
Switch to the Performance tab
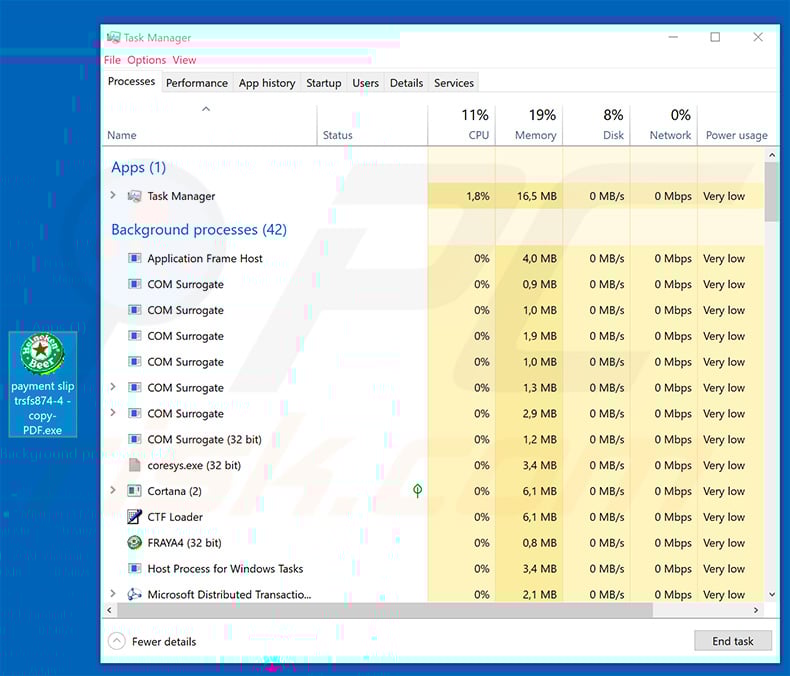click(x=196, y=83)
